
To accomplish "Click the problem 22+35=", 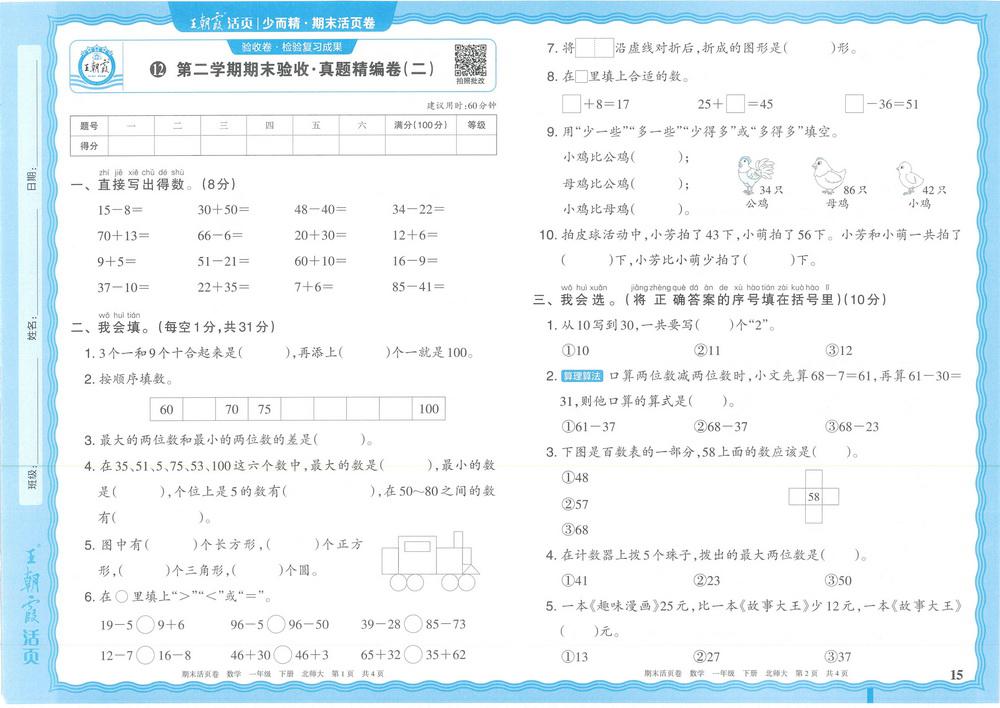I will tap(223, 288).
